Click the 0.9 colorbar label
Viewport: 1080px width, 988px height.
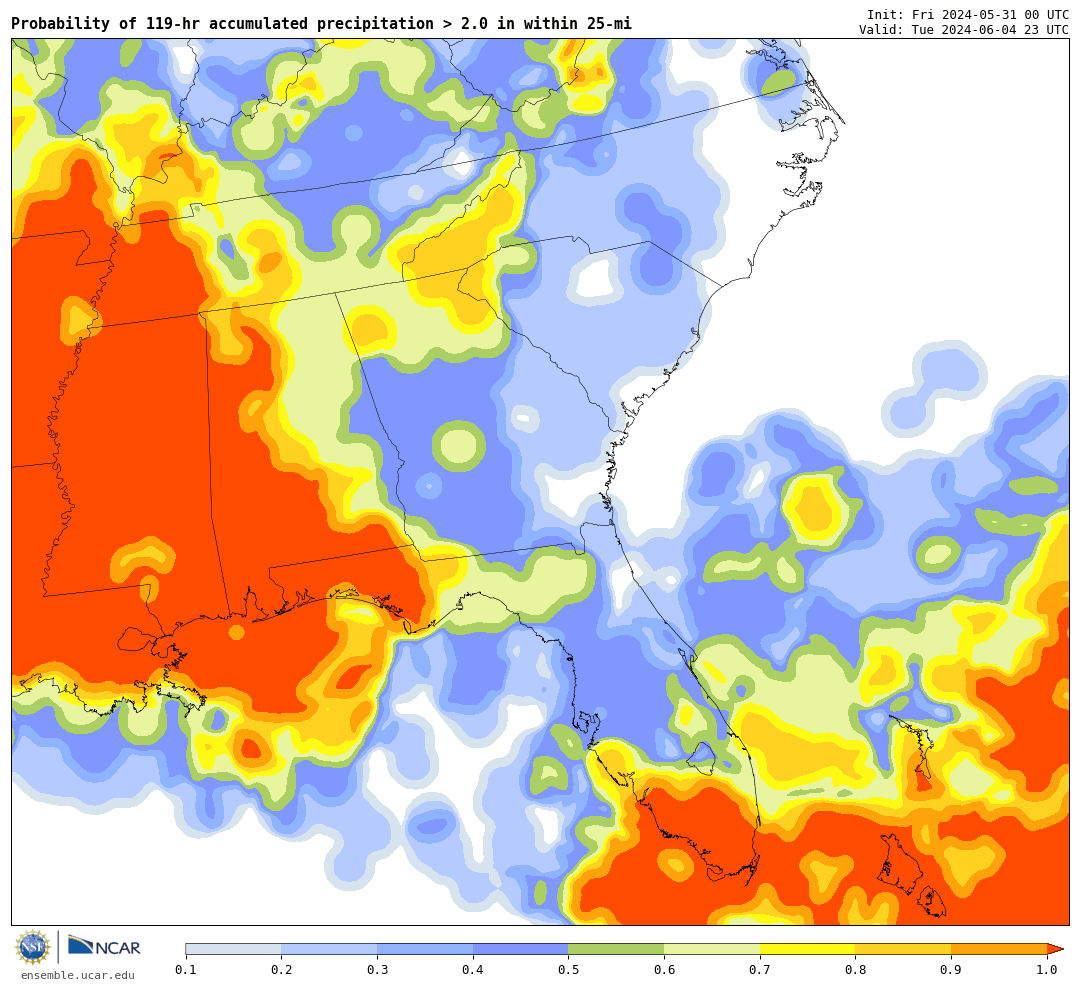[x=951, y=970]
